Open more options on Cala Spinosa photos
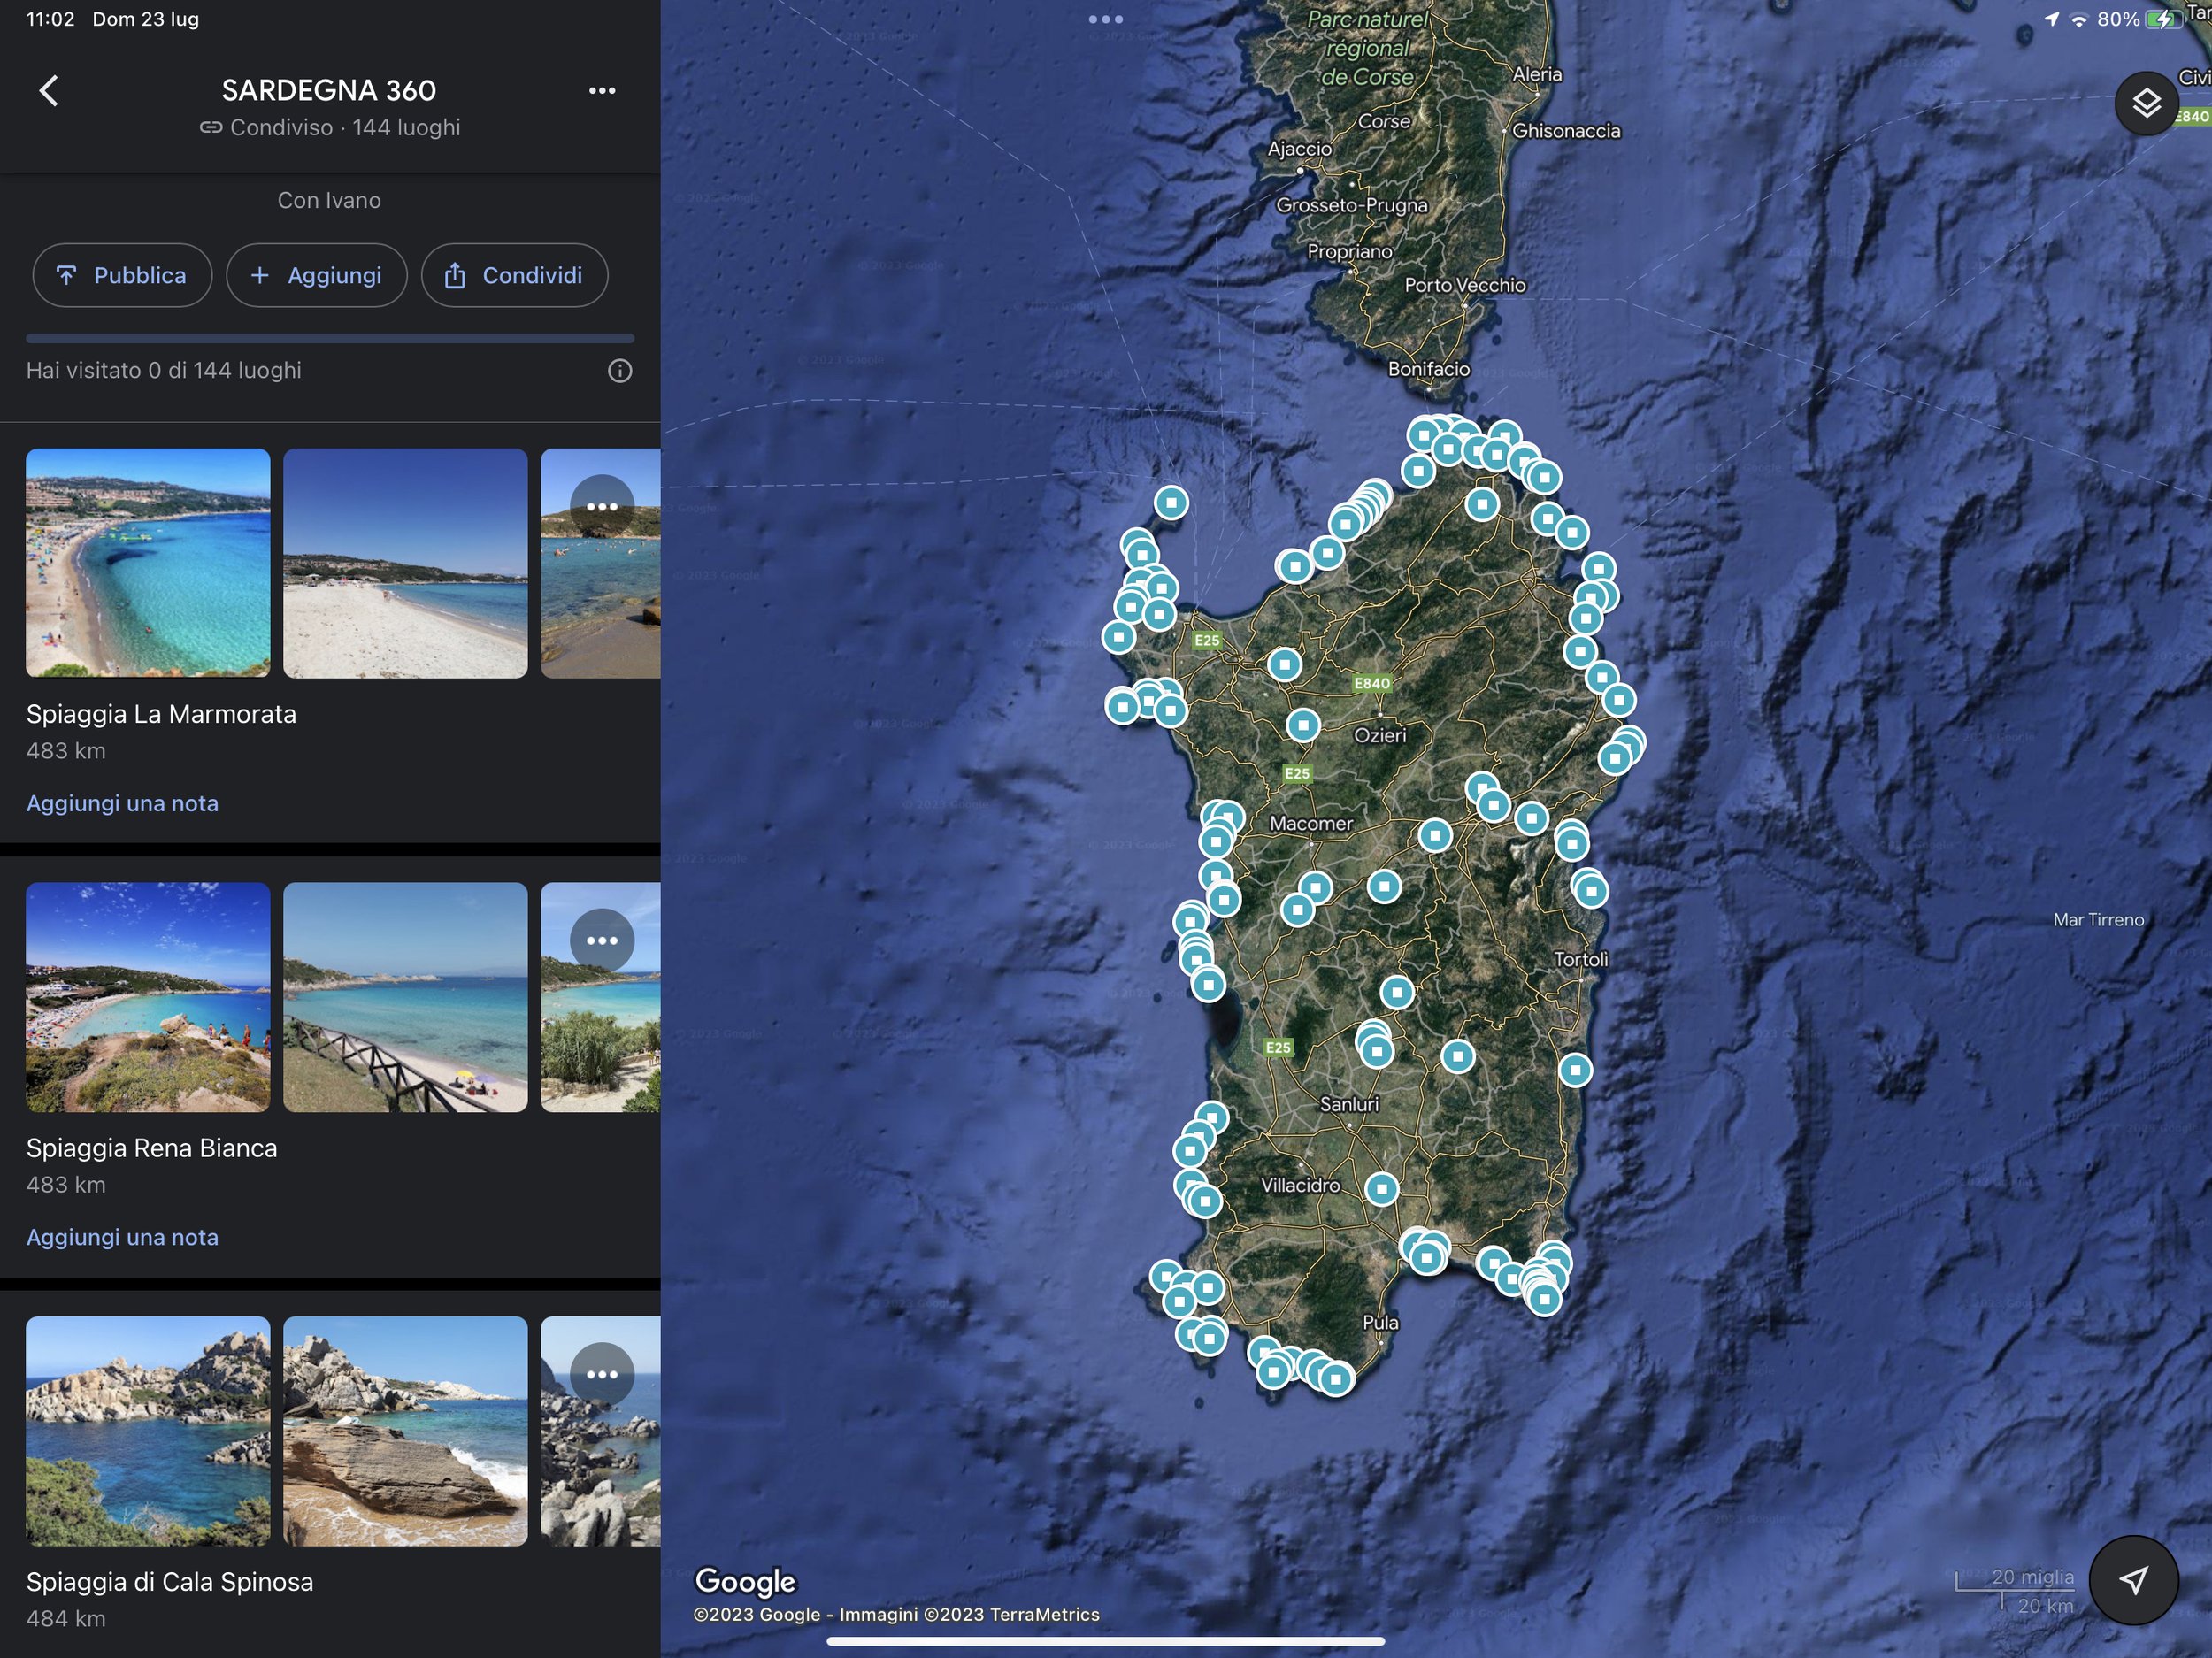The height and width of the screenshot is (1658, 2212). point(602,1375)
